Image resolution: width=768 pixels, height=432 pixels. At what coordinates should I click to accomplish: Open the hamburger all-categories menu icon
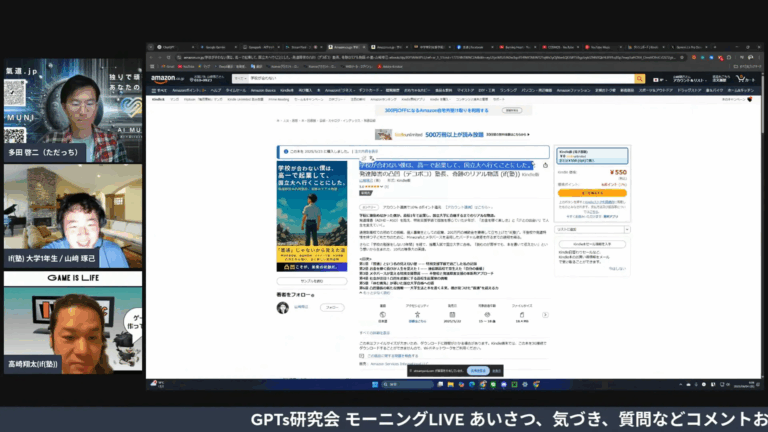tap(154, 91)
